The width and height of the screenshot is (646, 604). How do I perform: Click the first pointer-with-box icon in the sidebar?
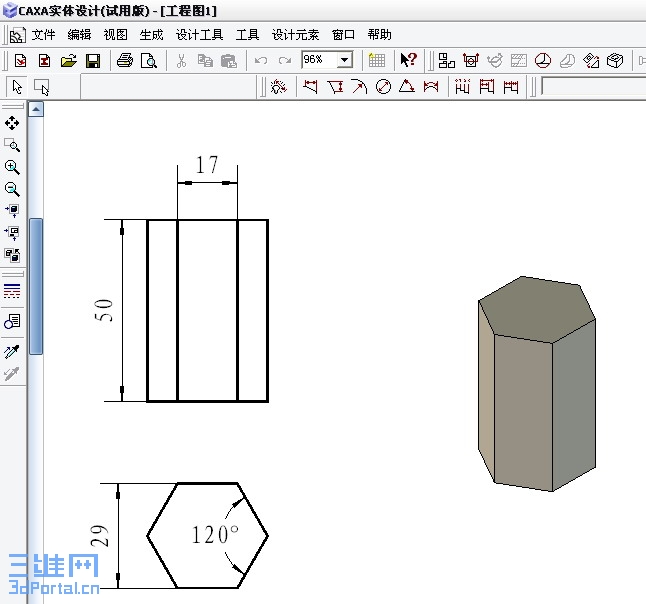[x=12, y=211]
